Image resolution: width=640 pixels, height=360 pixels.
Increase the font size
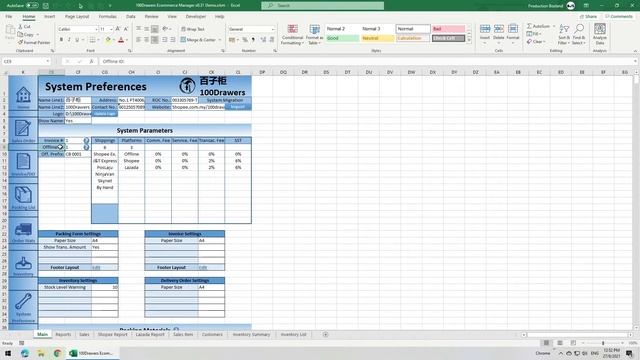click(x=118, y=29)
